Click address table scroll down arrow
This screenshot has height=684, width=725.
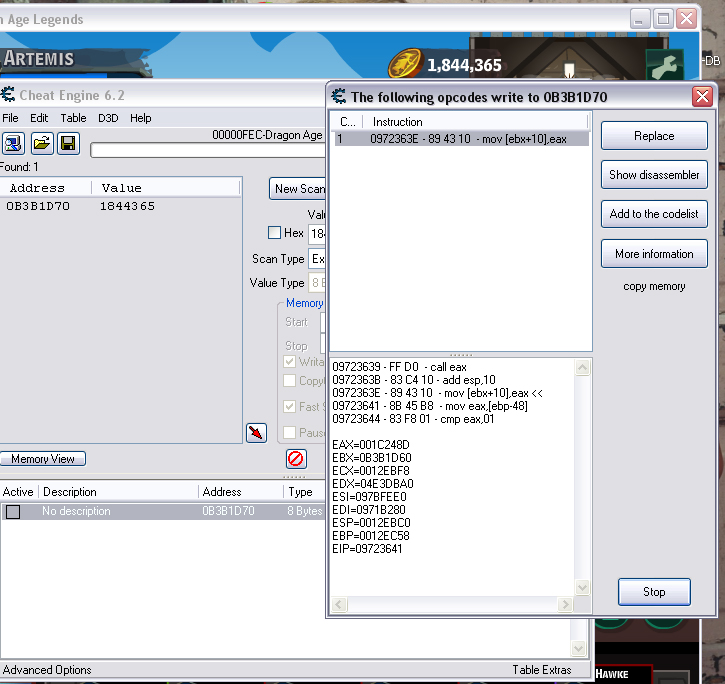[x=578, y=648]
